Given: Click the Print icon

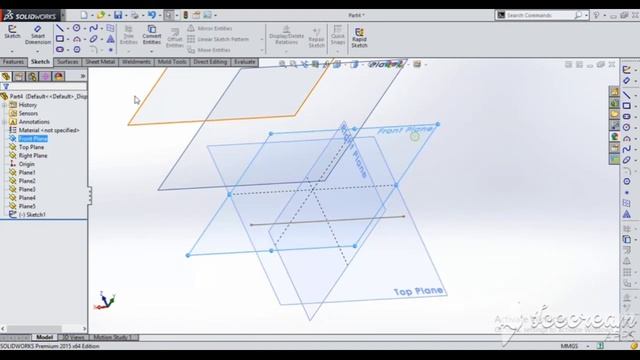Looking at the screenshot, I should click(x=135, y=15).
